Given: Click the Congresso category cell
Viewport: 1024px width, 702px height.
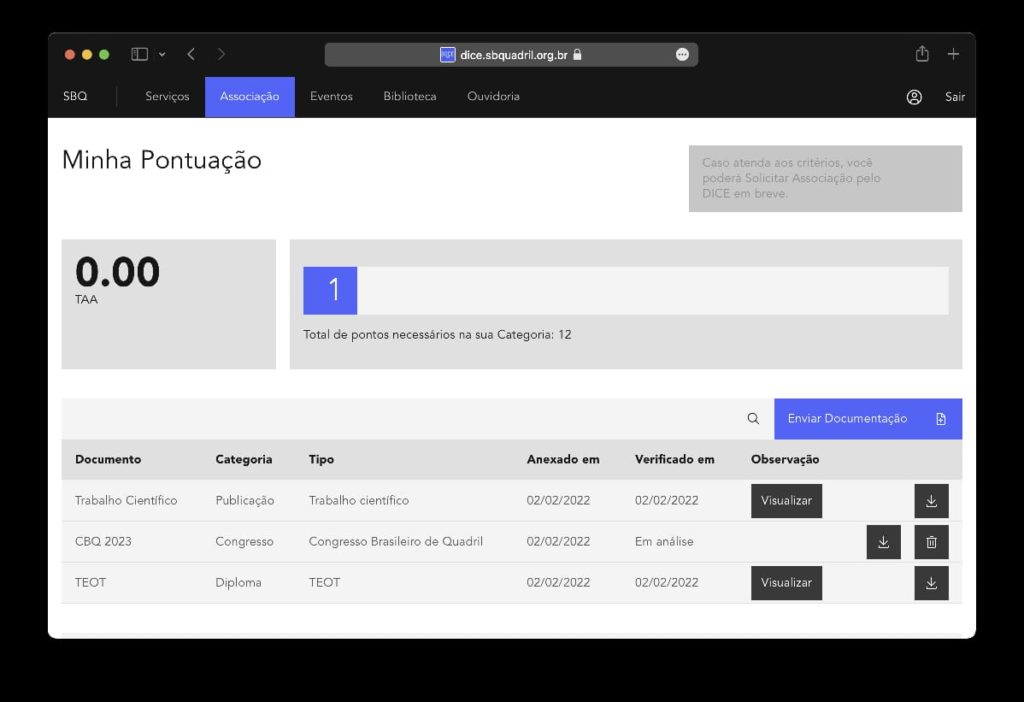Looking at the screenshot, I should pyautogui.click(x=244, y=541).
